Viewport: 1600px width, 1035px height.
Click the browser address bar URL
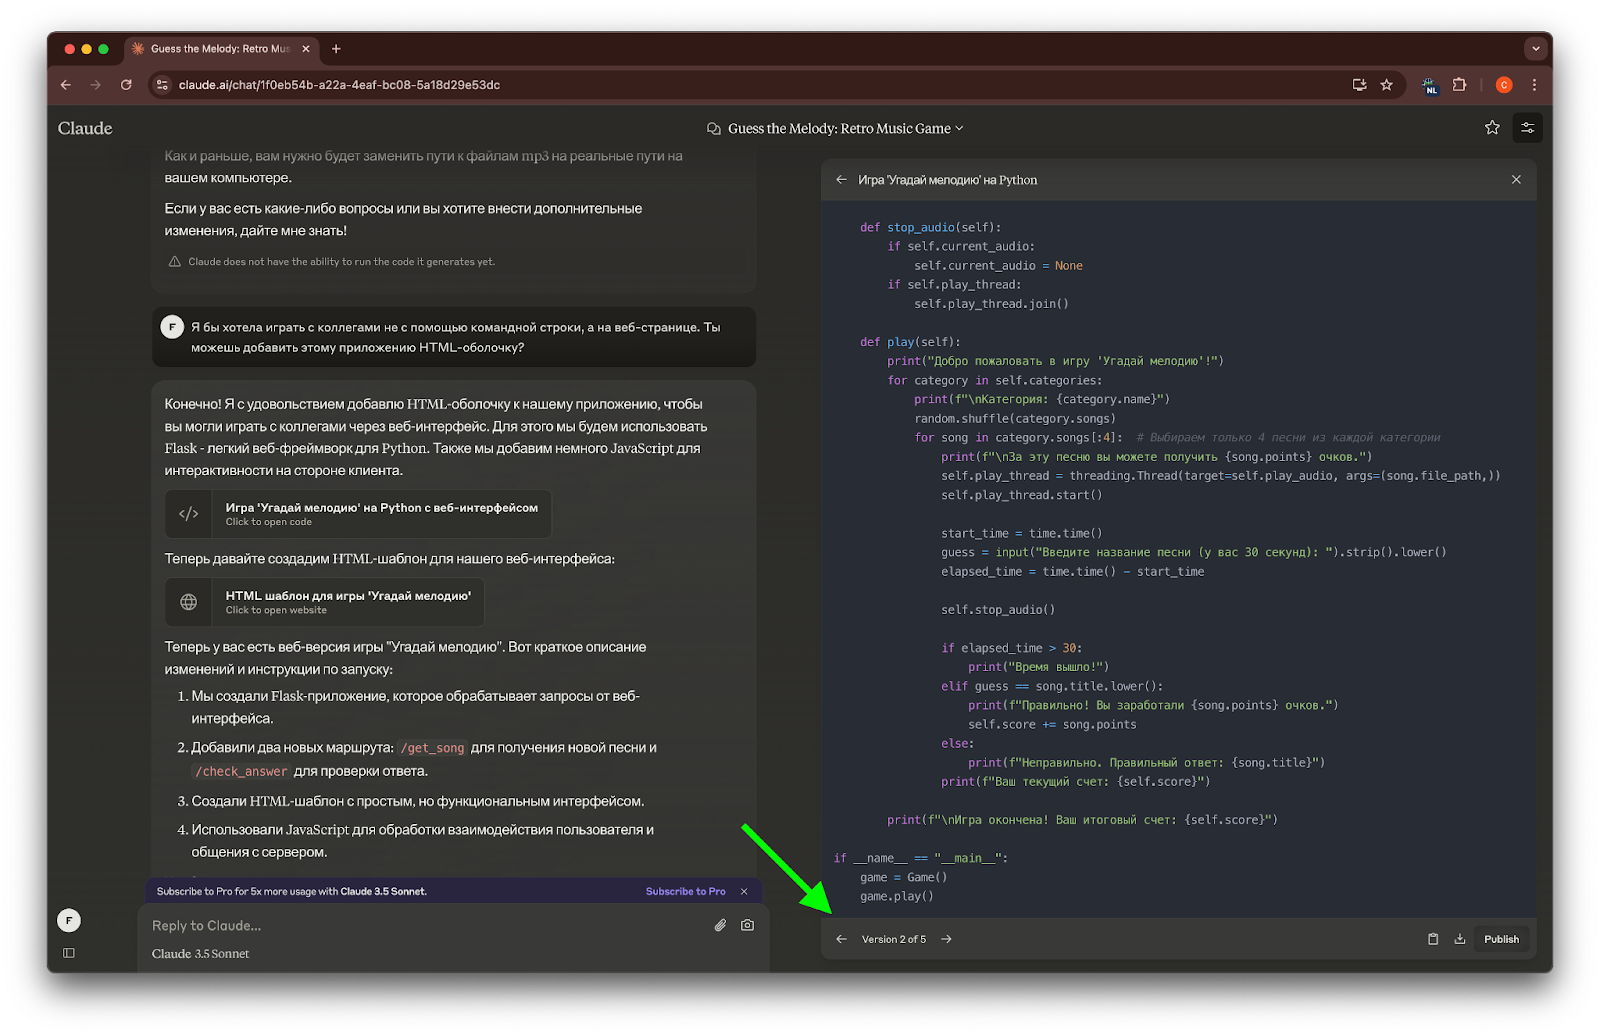pos(339,85)
